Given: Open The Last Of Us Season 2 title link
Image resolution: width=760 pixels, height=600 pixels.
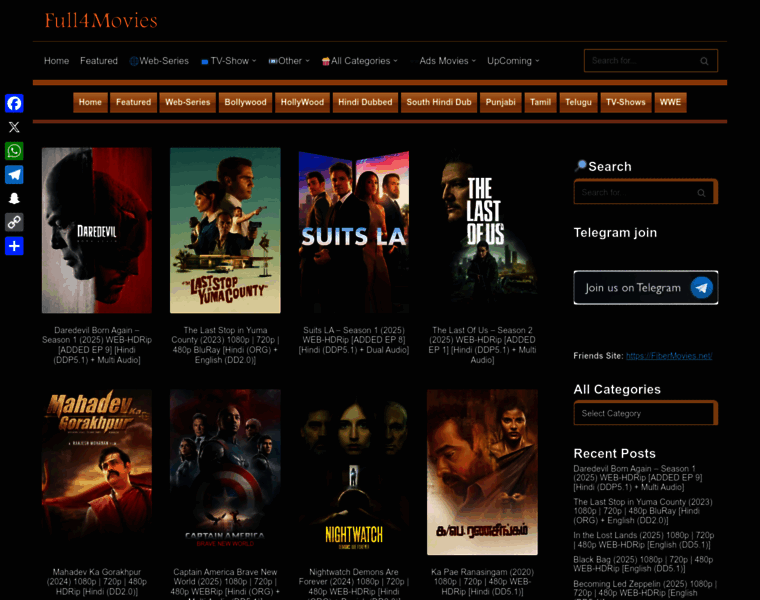Looking at the screenshot, I should (482, 345).
